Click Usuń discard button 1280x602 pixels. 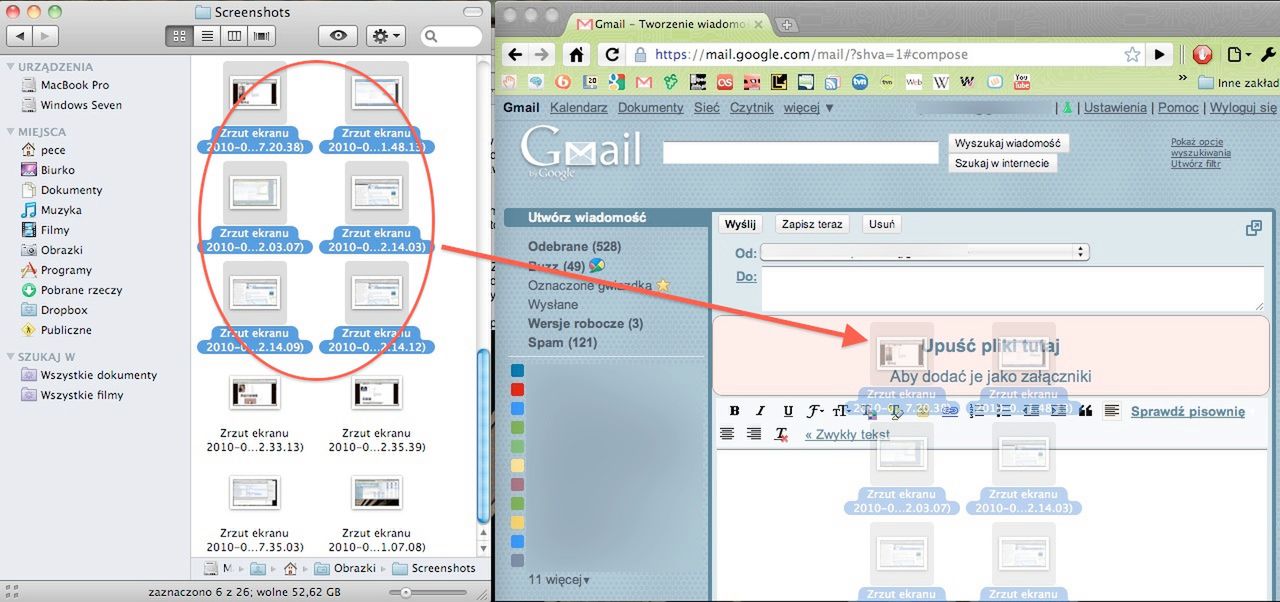pos(882,224)
